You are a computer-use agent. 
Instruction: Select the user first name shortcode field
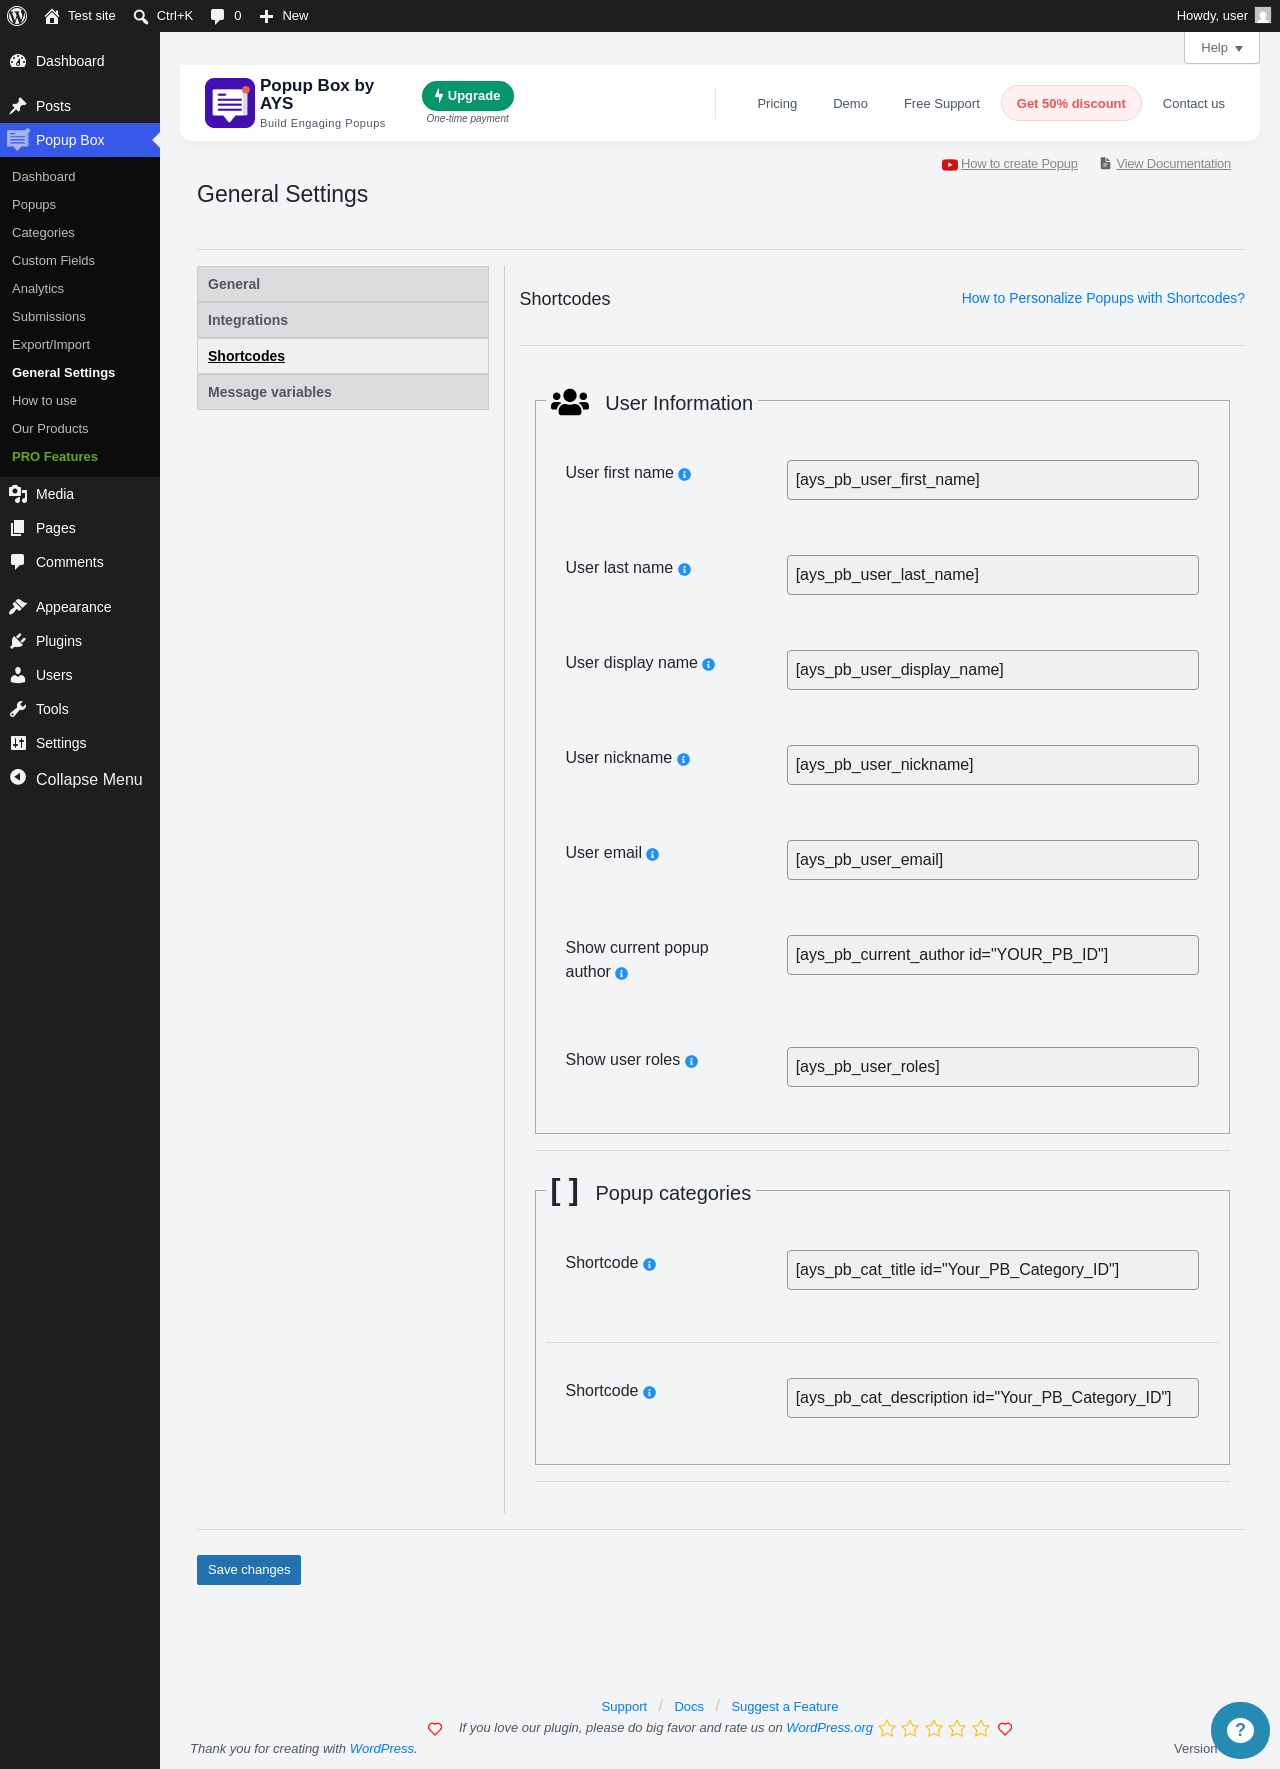[x=993, y=480]
